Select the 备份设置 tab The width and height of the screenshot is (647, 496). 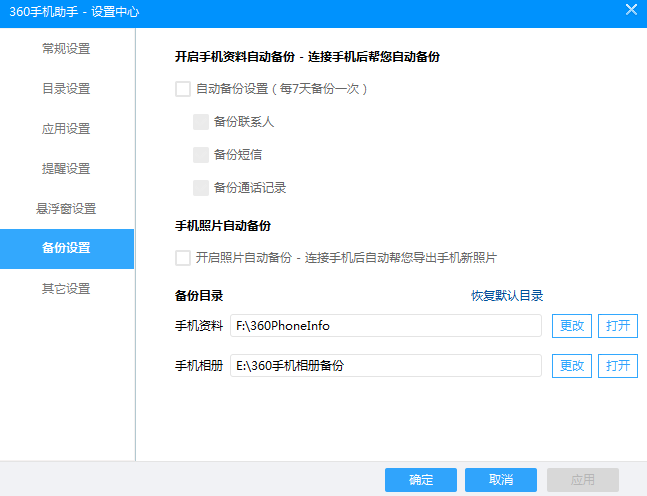pos(66,249)
